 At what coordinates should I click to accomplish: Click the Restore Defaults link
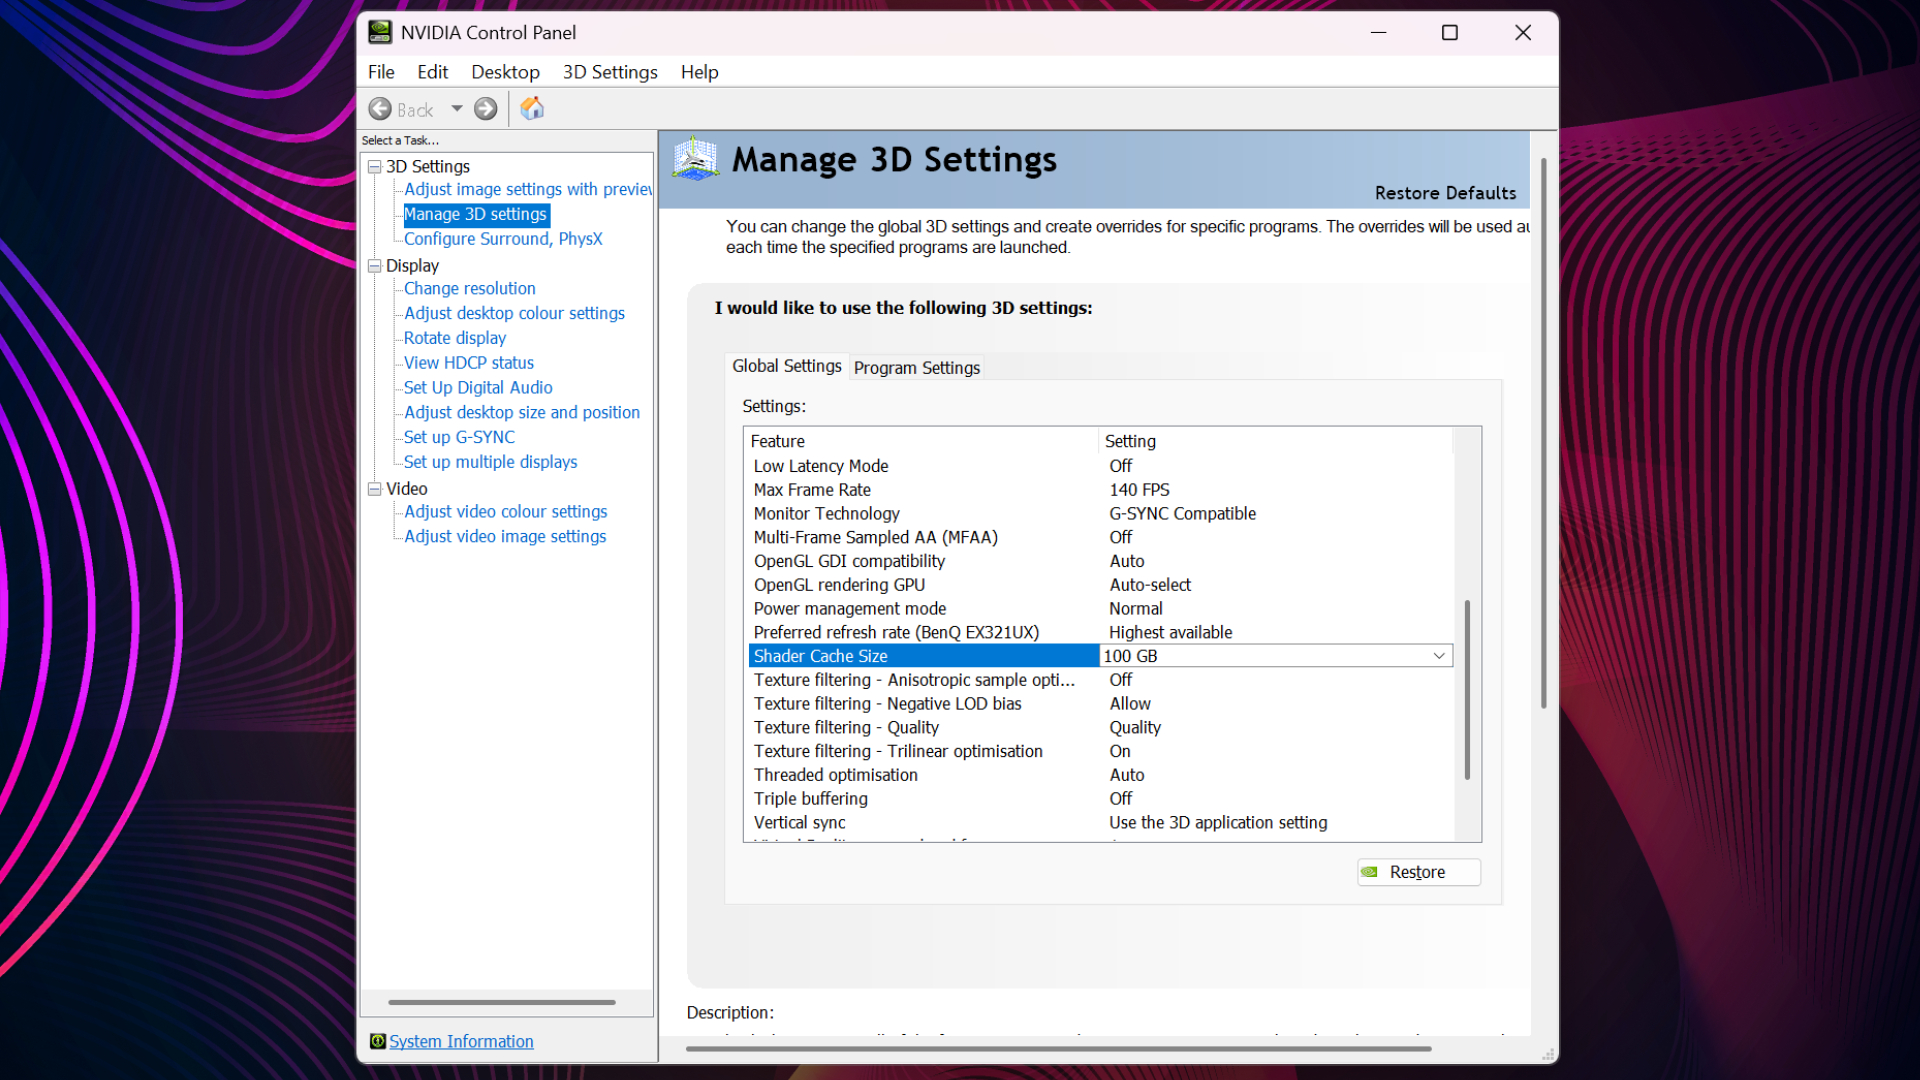1445,192
